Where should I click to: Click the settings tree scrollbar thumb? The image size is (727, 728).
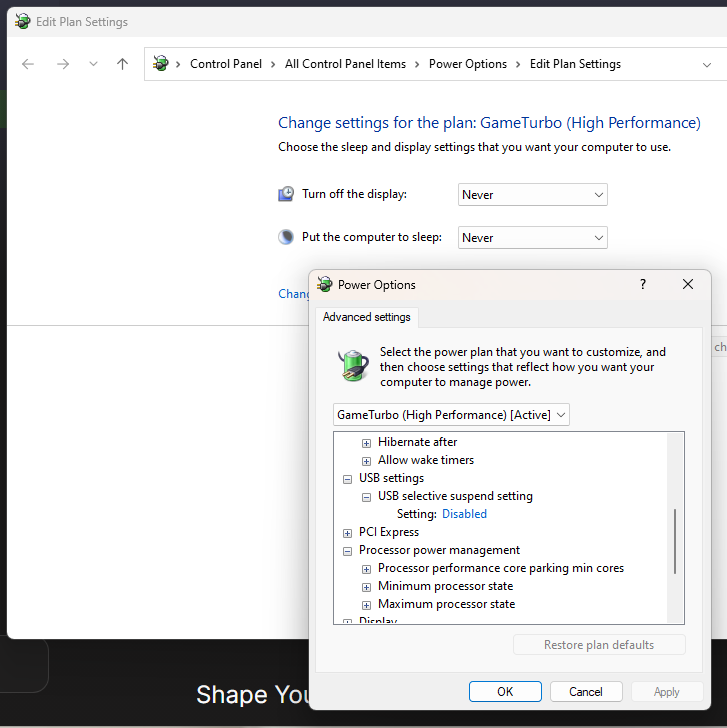[675, 541]
